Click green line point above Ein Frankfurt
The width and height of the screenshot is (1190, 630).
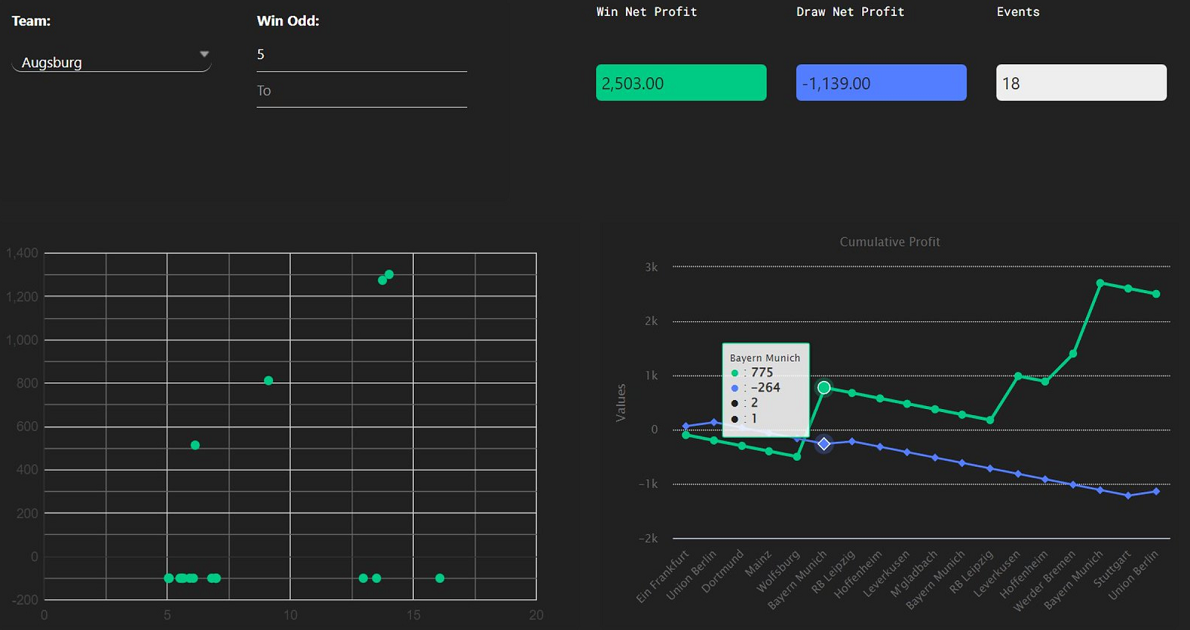coord(686,435)
